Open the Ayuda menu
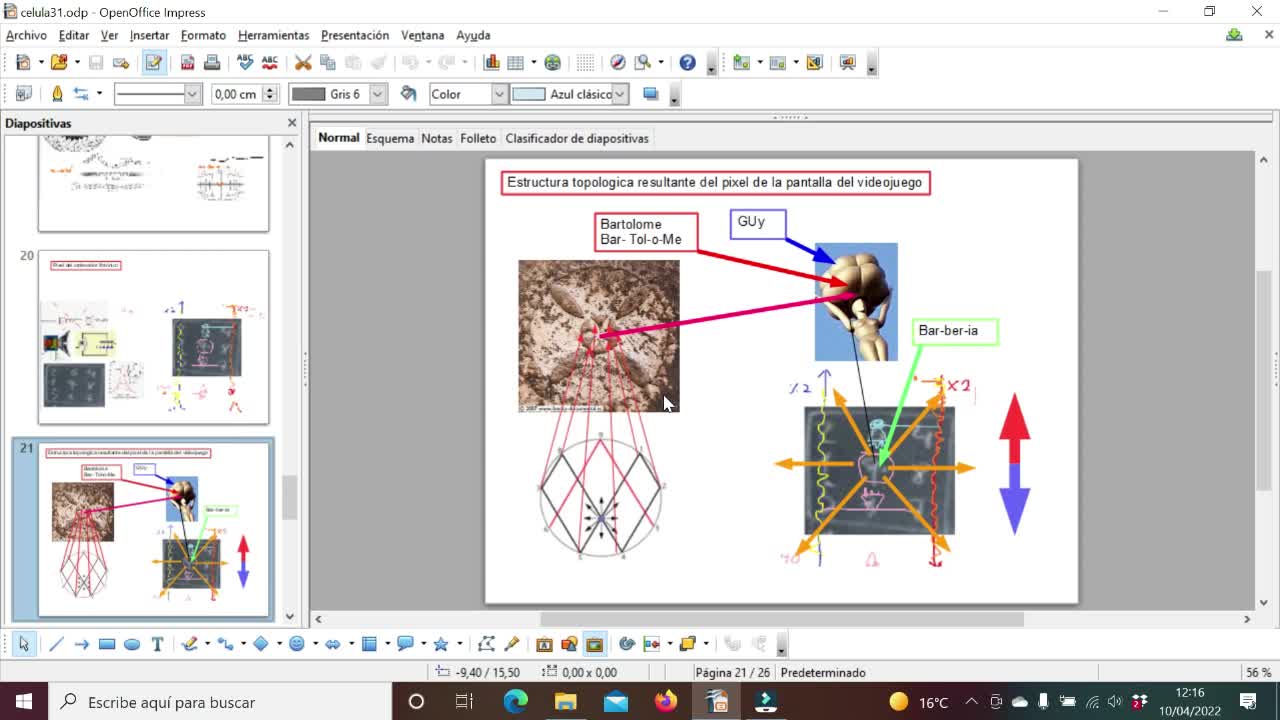Image resolution: width=1280 pixels, height=720 pixels. 473,35
